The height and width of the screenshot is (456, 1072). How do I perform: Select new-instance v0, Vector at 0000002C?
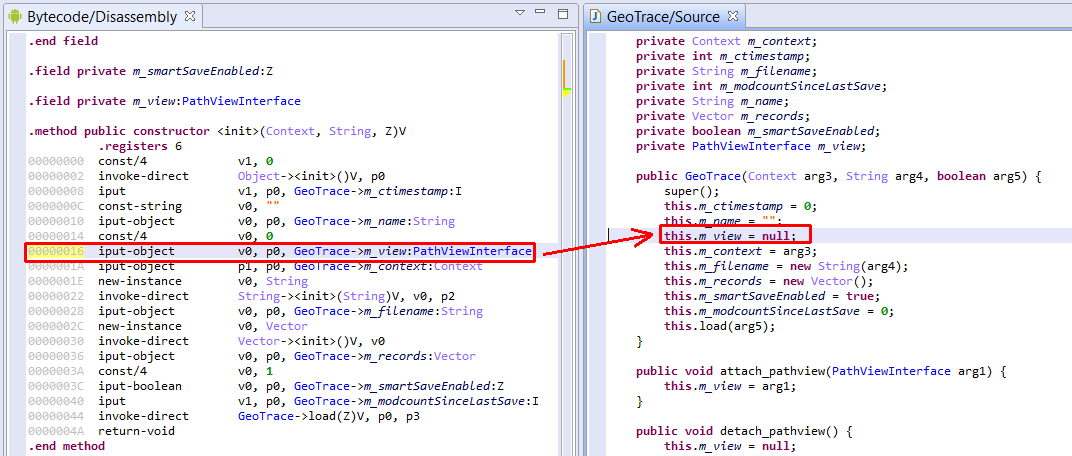168,327
